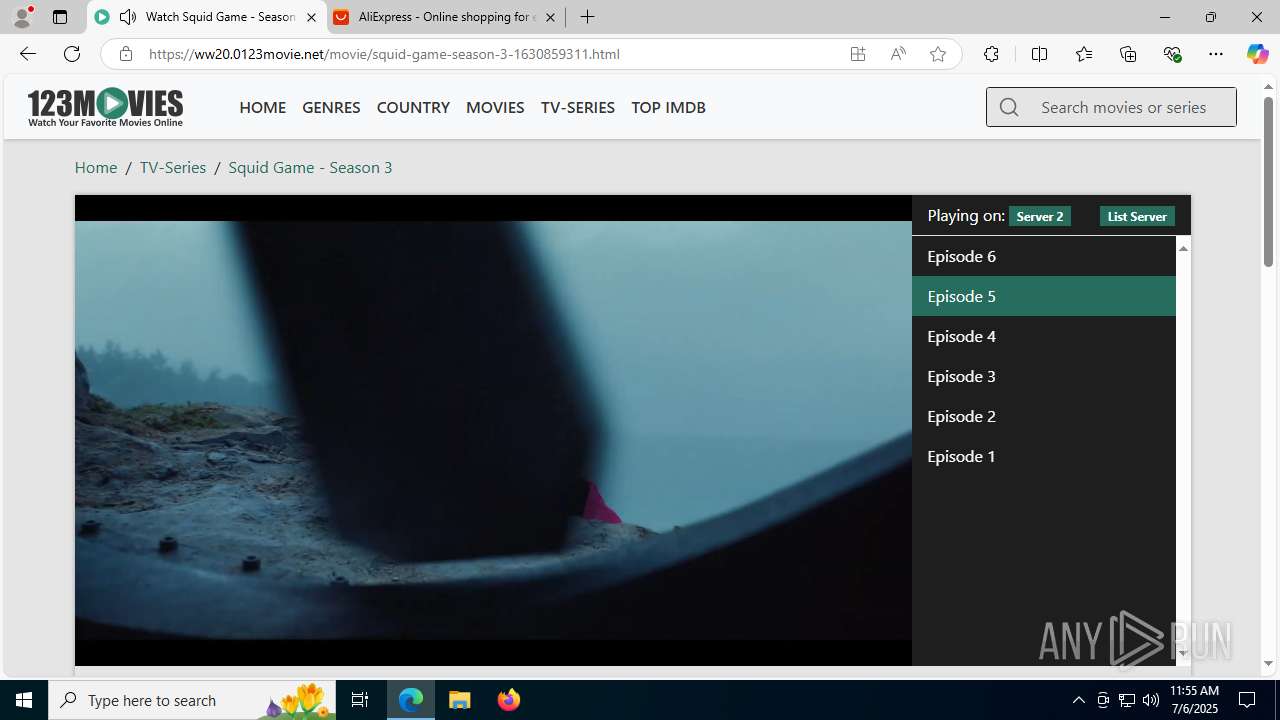
Task: Mute the Squid Game tab audio icon
Action: point(127,17)
